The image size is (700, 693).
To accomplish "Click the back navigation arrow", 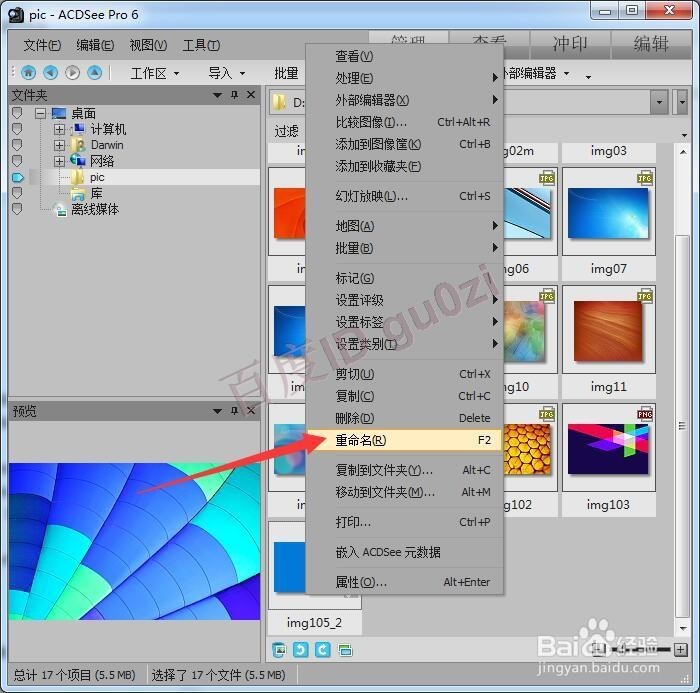I will pyautogui.click(x=50, y=72).
